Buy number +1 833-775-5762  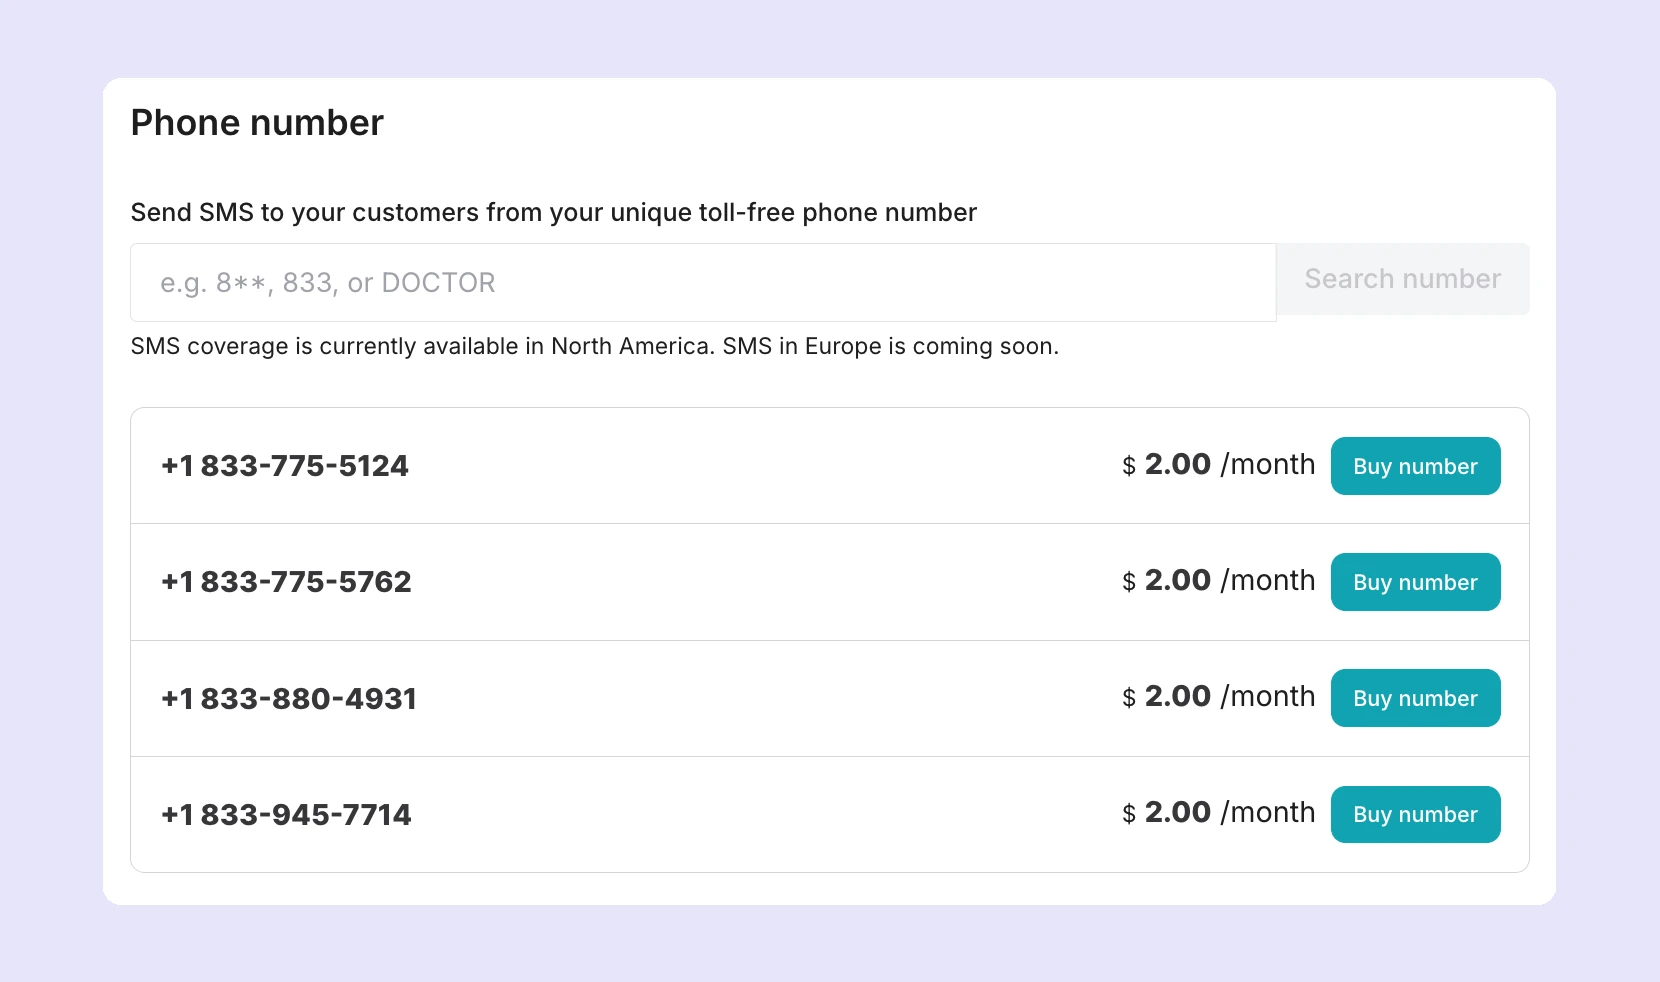click(x=1415, y=582)
